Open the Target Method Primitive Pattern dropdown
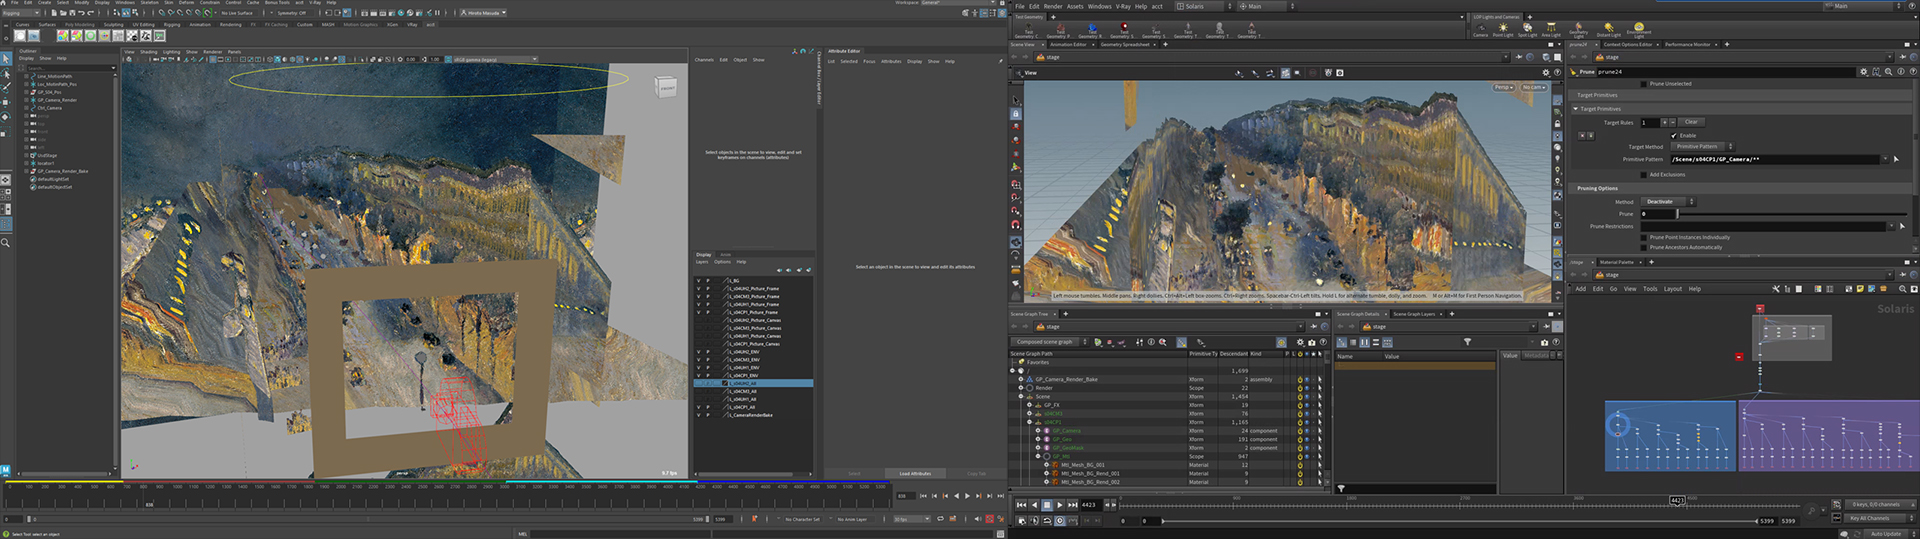The height and width of the screenshot is (539, 1920). (1702, 147)
